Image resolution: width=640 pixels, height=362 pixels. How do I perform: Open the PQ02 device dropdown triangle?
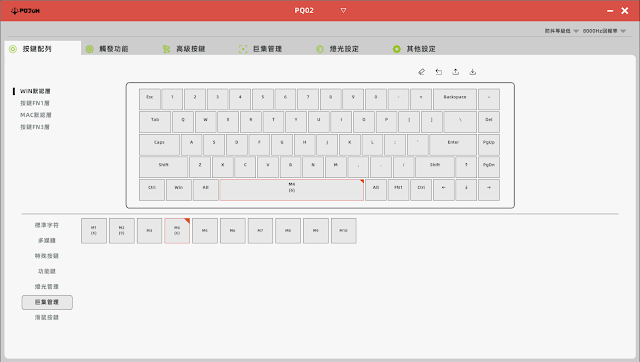pos(343,11)
